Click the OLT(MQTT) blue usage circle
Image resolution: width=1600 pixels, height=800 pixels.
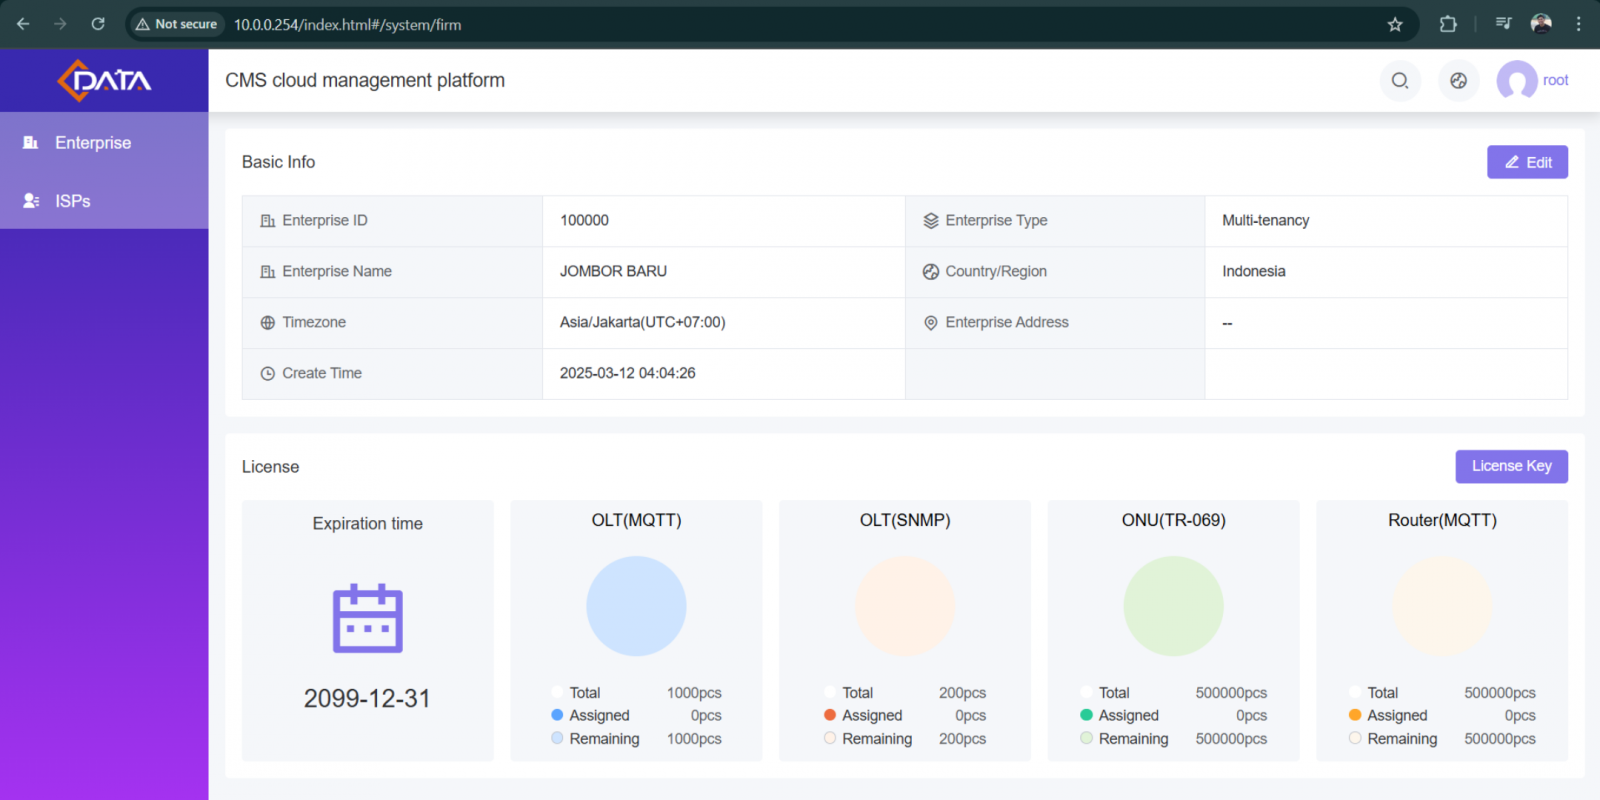pyautogui.click(x=636, y=606)
